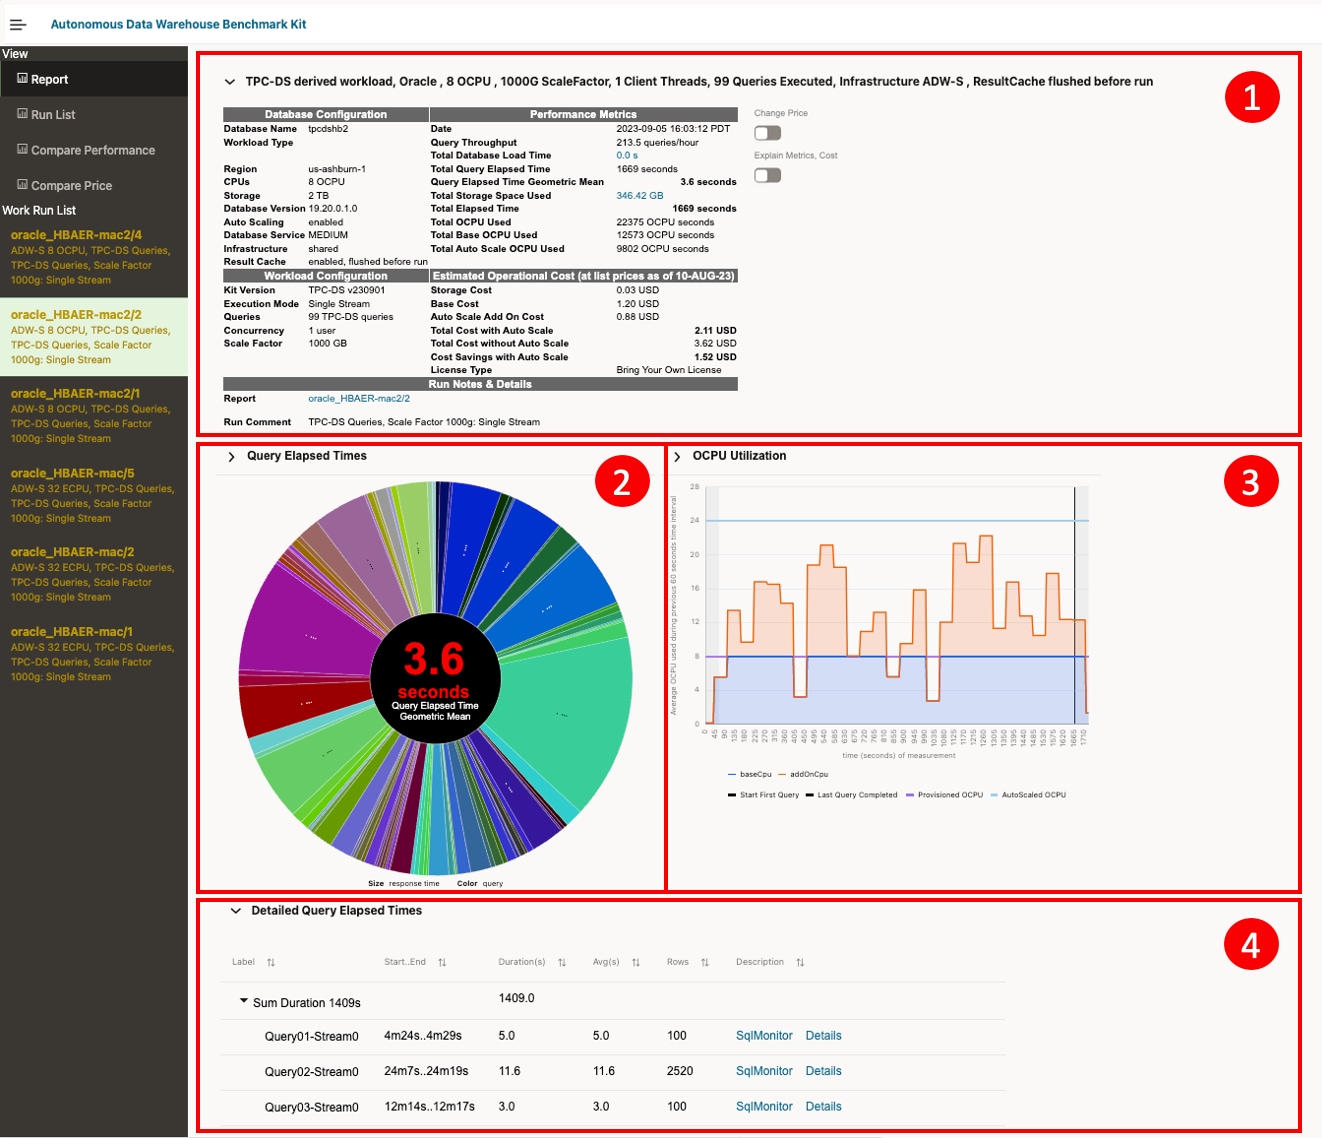
Task: Open SqlMonitor for Query02-Stream0
Action: click(x=764, y=1071)
